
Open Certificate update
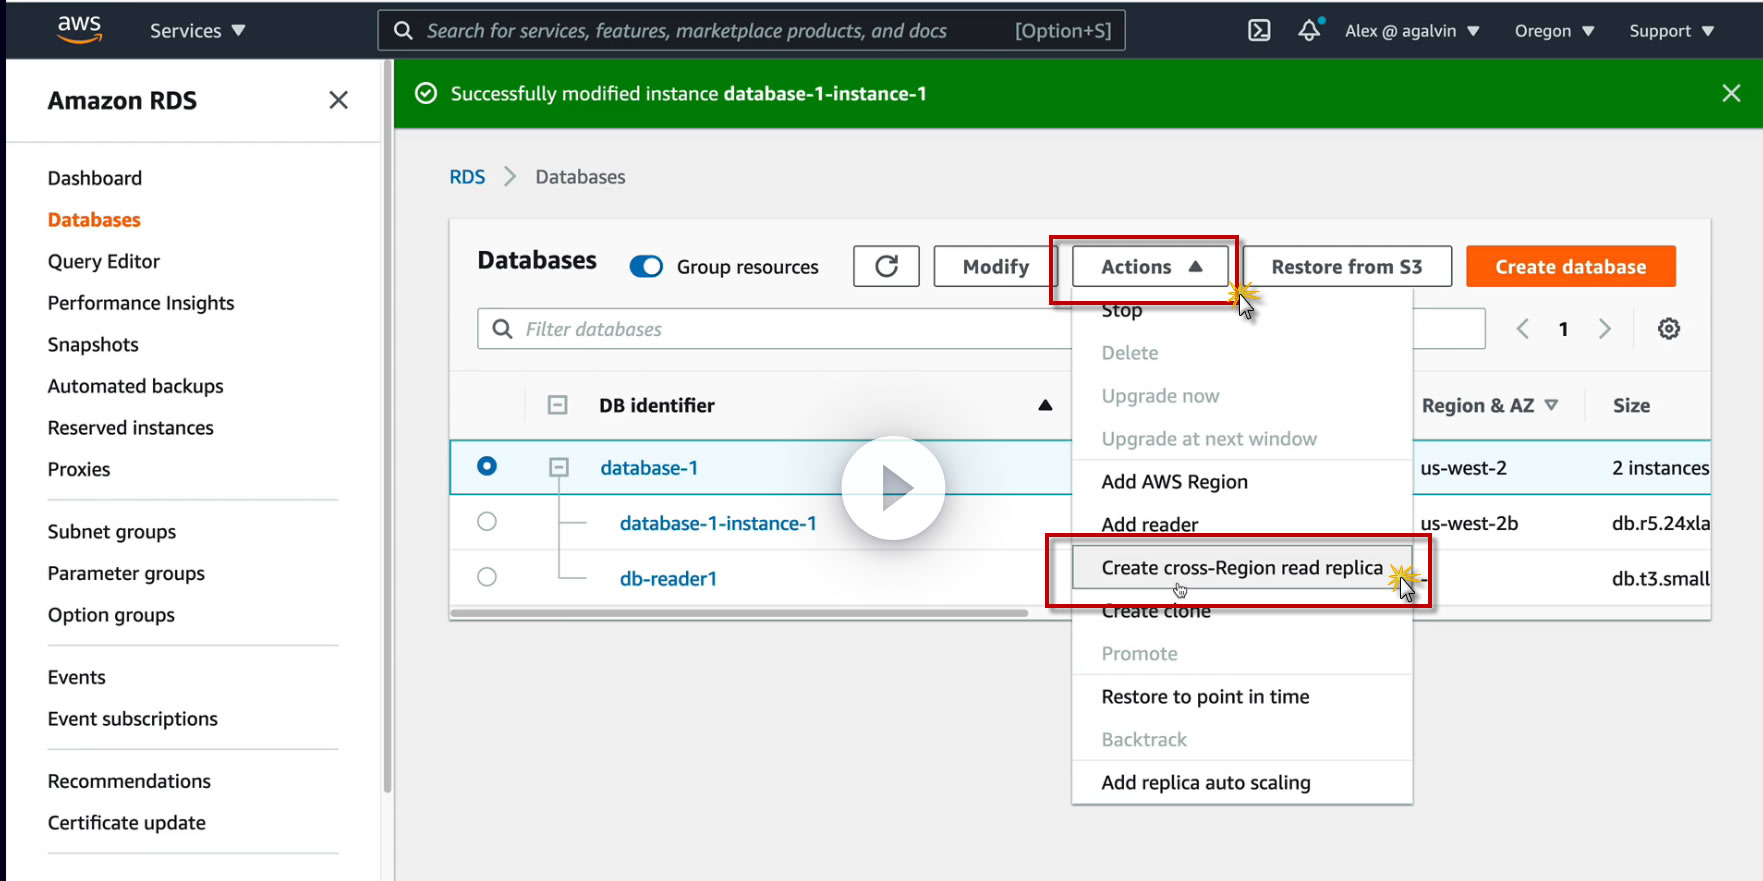click(x=127, y=823)
